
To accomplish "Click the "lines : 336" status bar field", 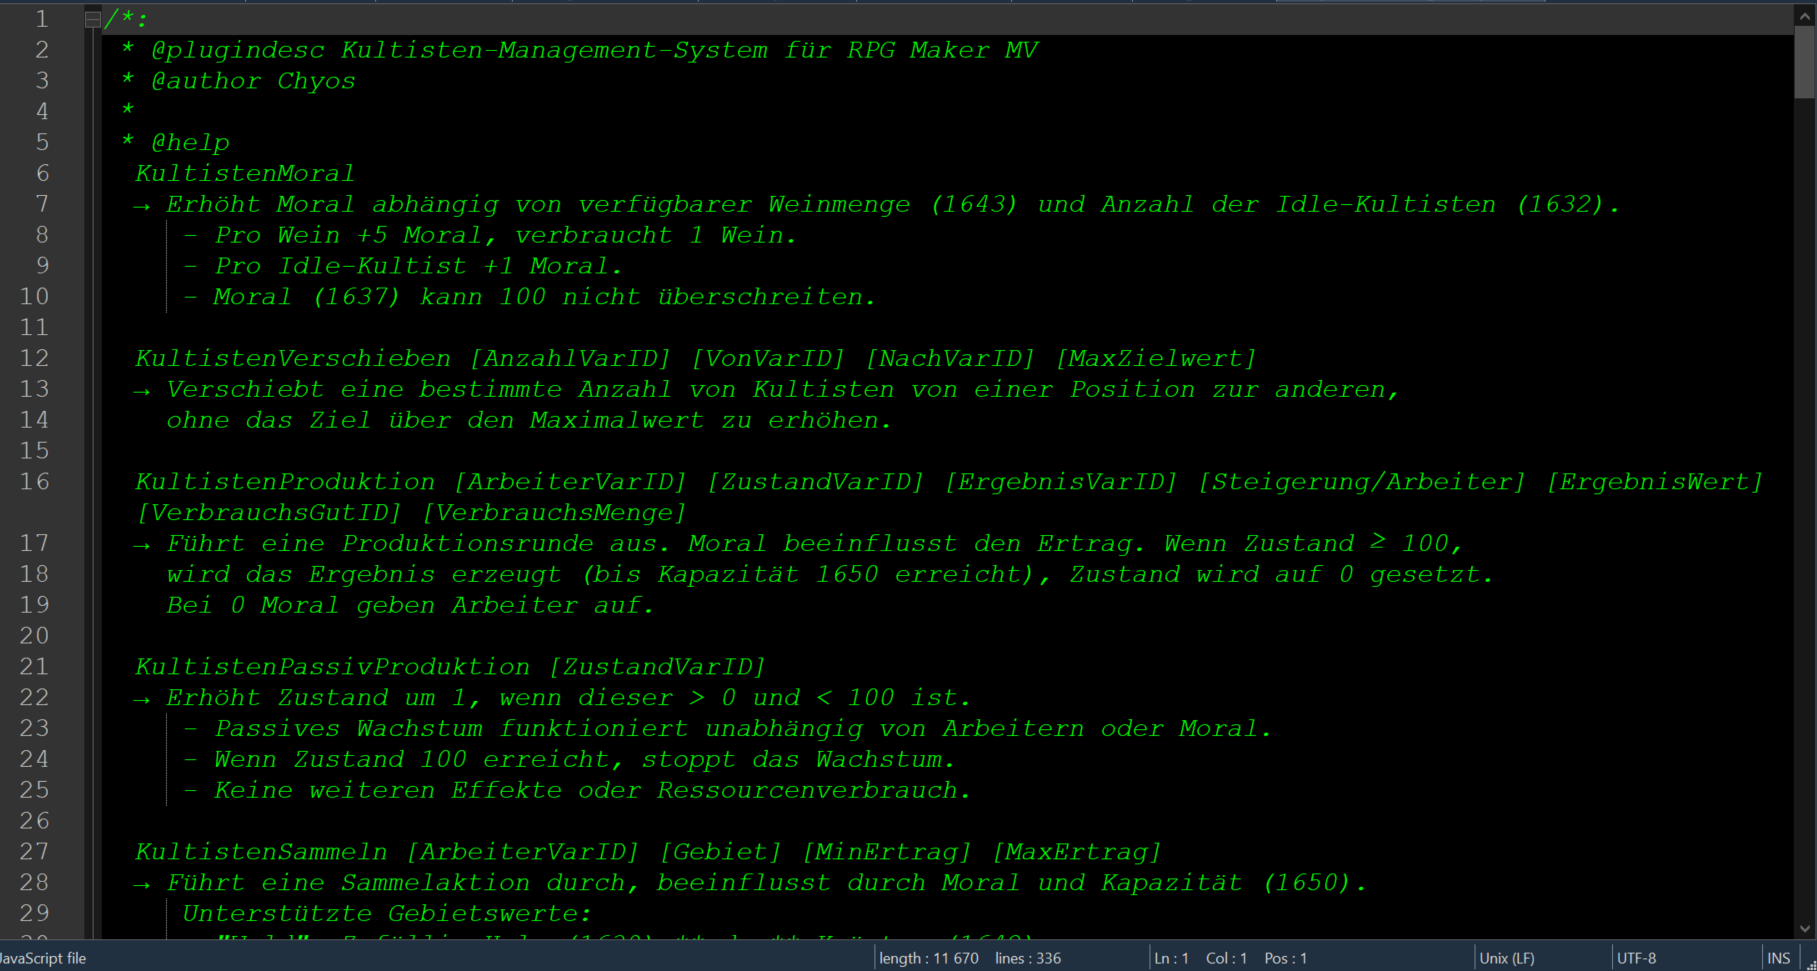I will coord(1028,958).
